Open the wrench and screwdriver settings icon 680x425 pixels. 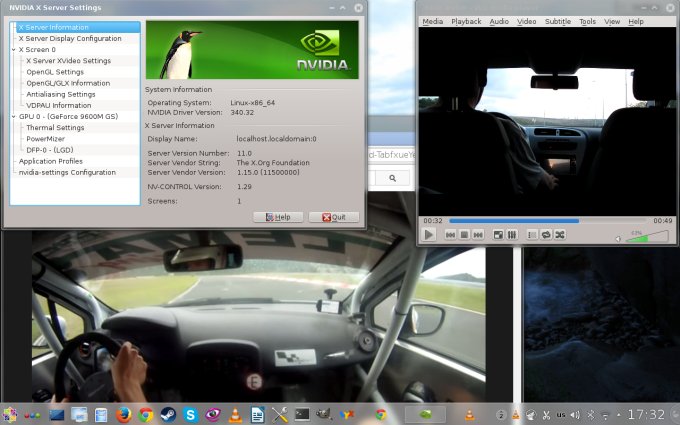pyautogui.click(x=280, y=415)
